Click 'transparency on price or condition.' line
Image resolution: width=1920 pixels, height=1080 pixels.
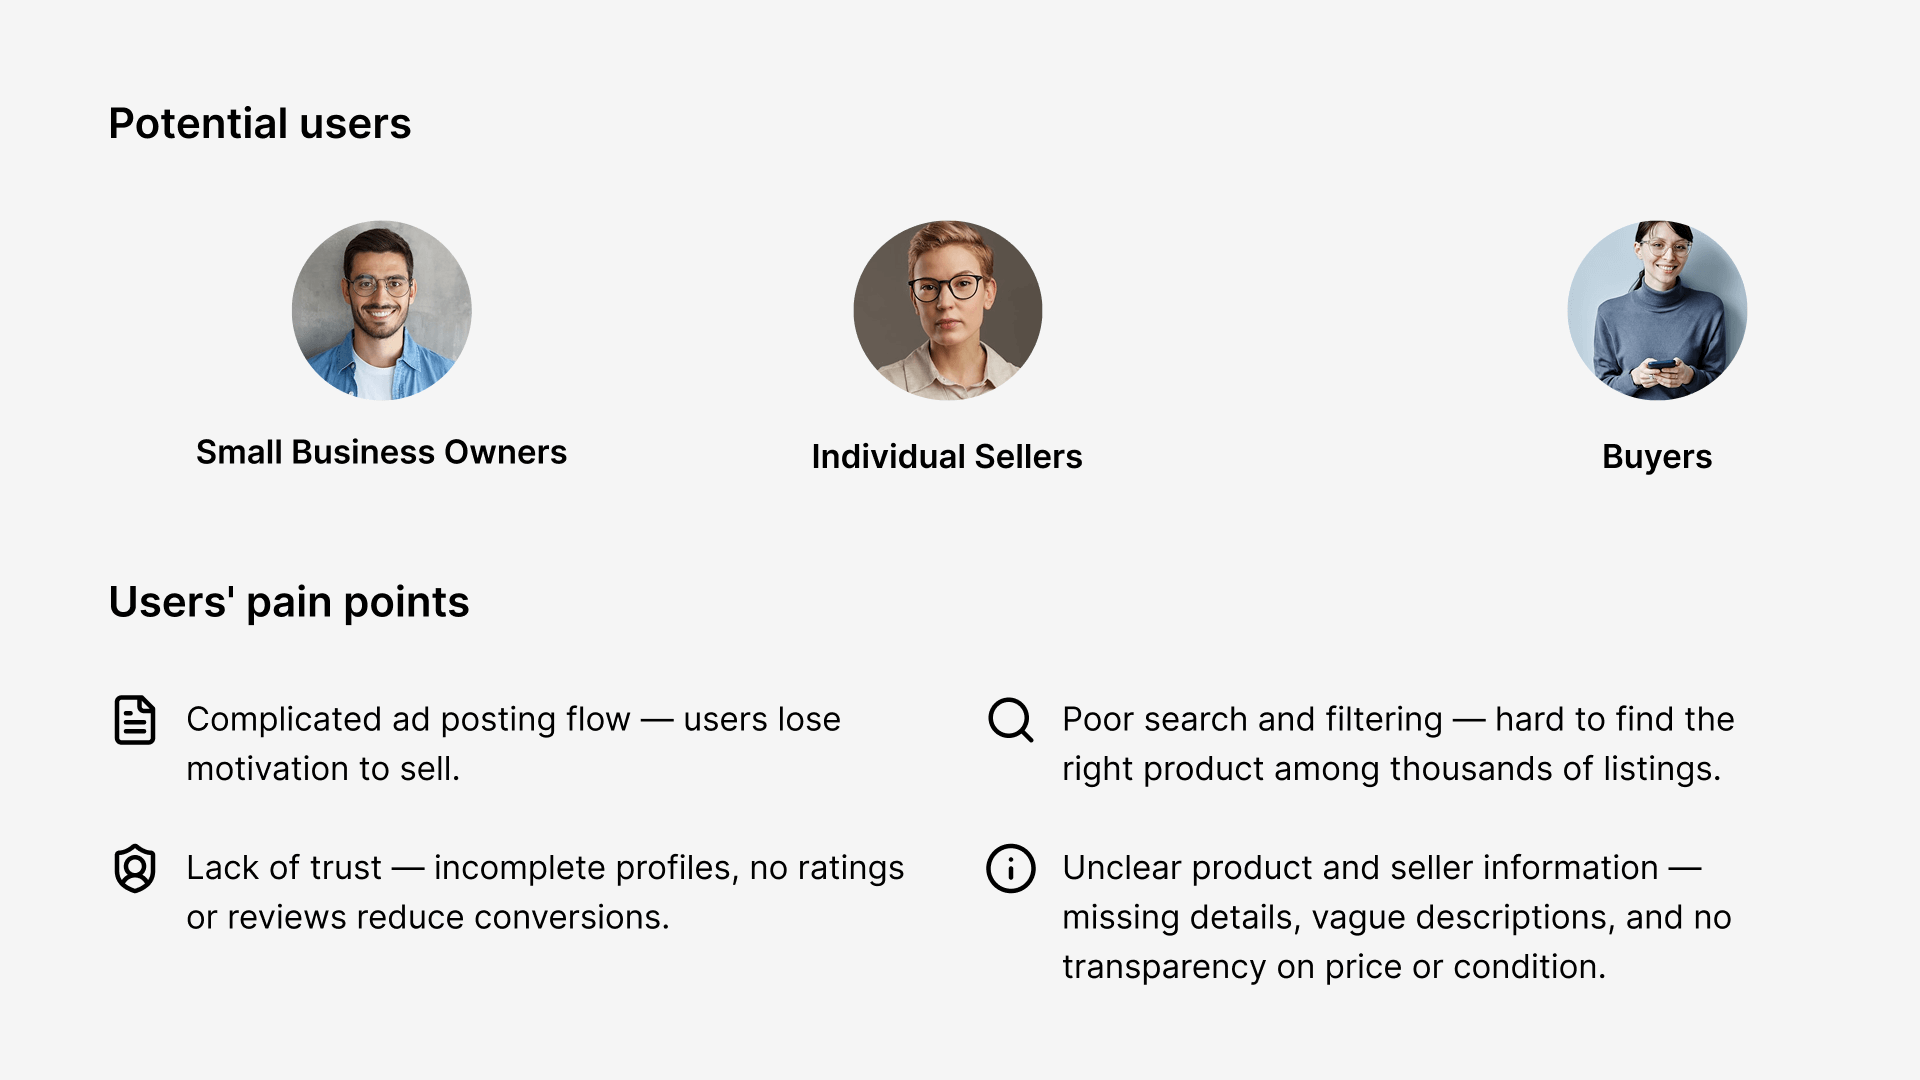(x=1334, y=967)
